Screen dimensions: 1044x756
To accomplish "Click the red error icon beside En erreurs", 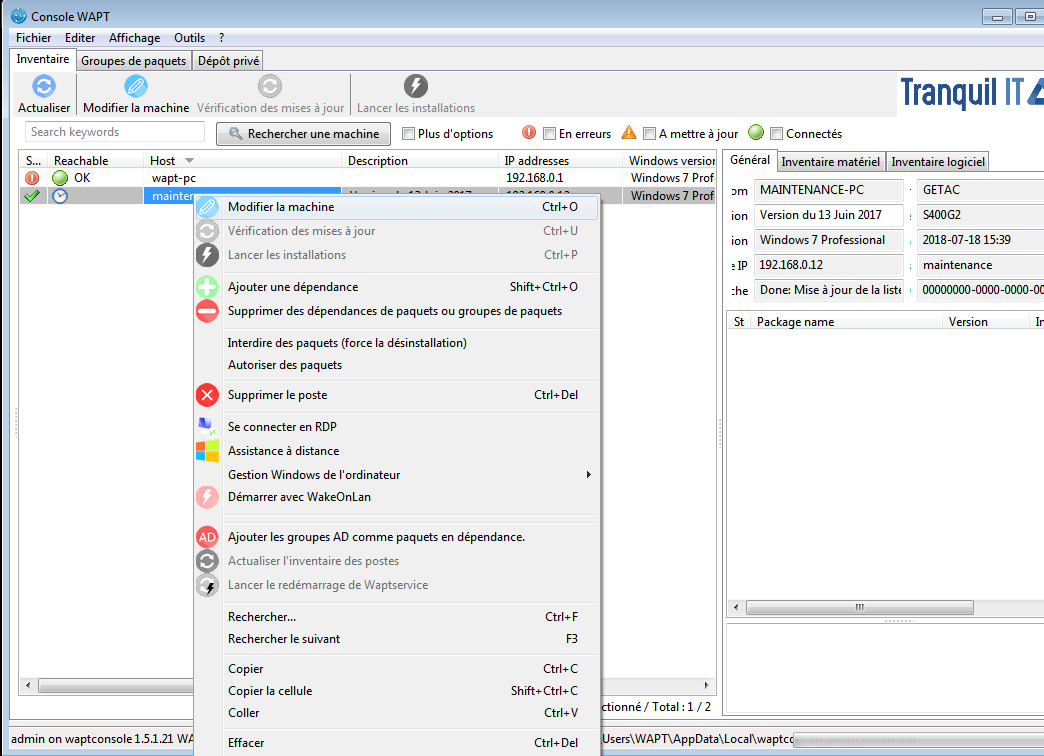I will click(x=529, y=133).
